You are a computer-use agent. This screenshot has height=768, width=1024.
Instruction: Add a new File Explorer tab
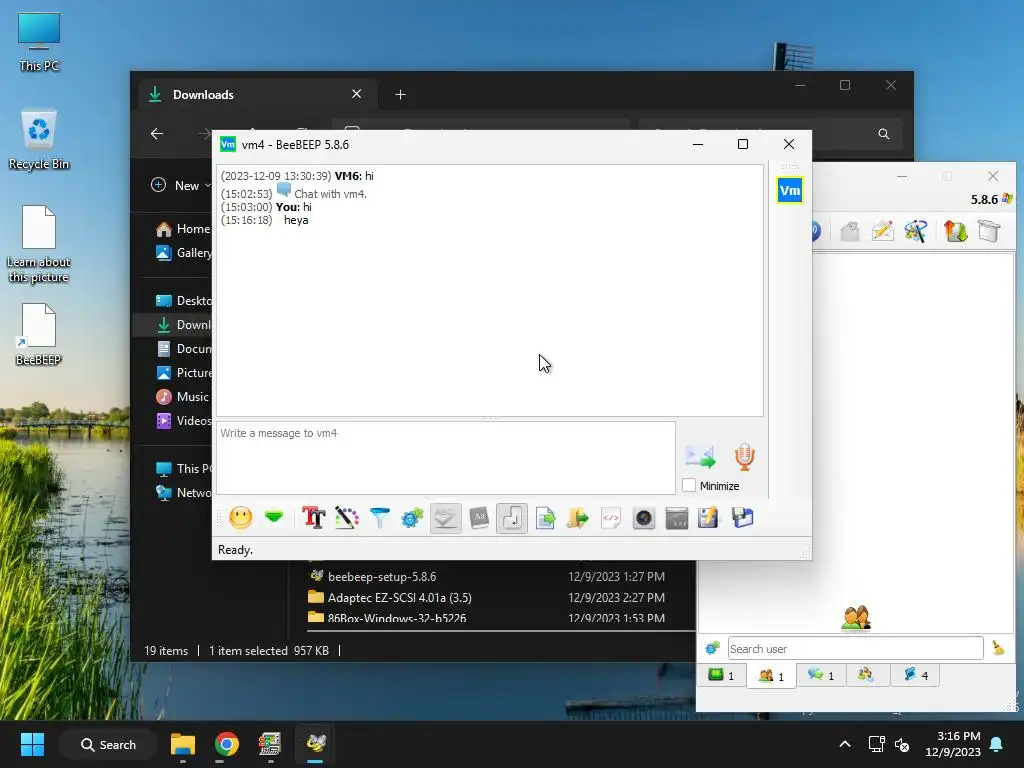tap(400, 95)
